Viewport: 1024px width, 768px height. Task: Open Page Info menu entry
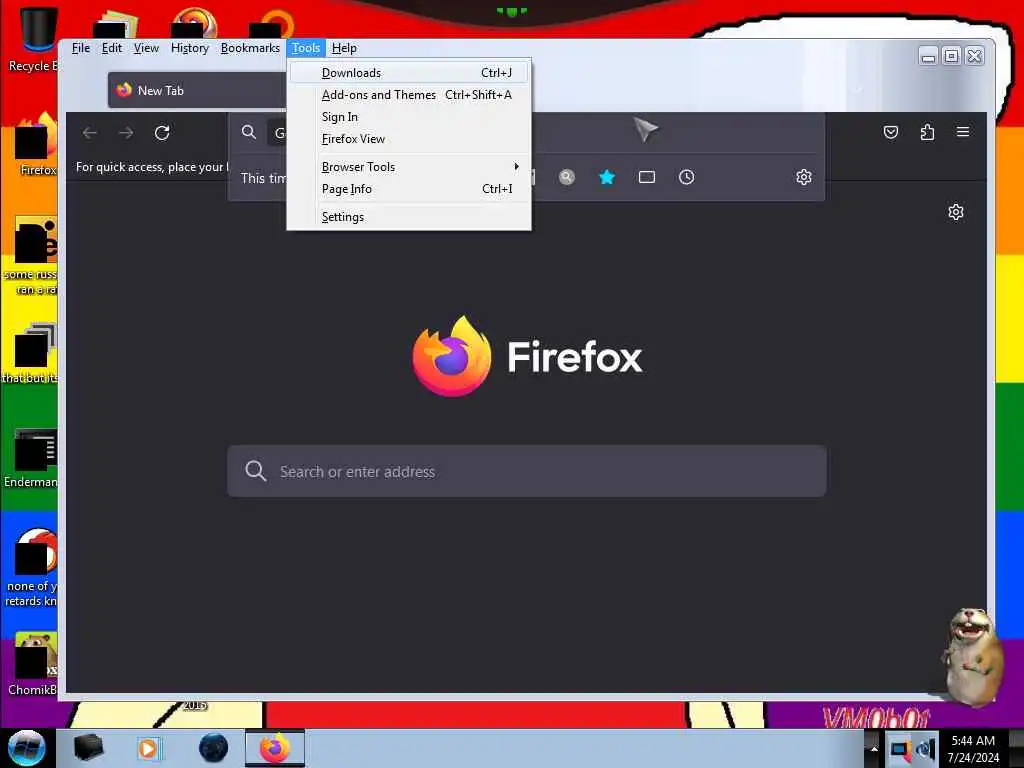tap(409, 189)
